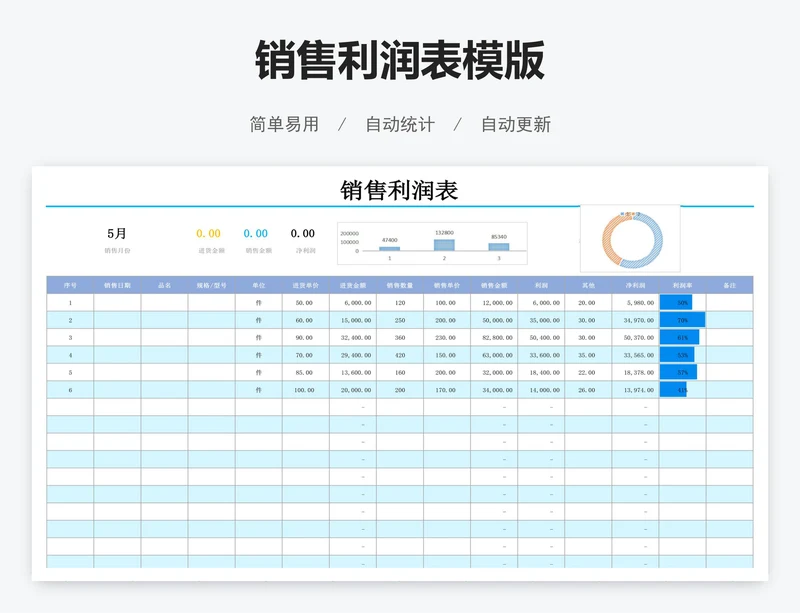The height and width of the screenshot is (613, 800).
Task: Click the 其他 column header
Action: (588, 285)
